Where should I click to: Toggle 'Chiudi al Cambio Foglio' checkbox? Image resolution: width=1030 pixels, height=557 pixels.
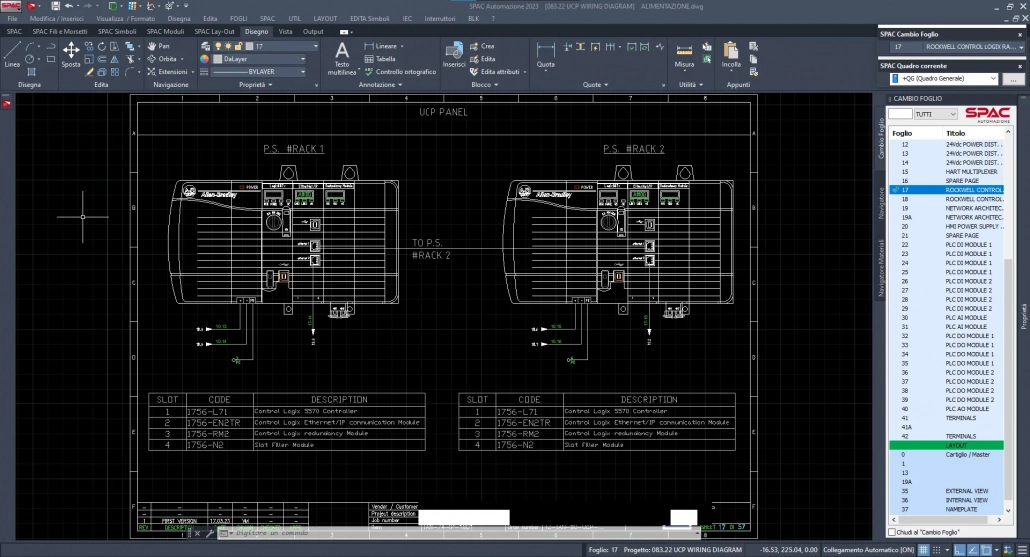coord(890,532)
